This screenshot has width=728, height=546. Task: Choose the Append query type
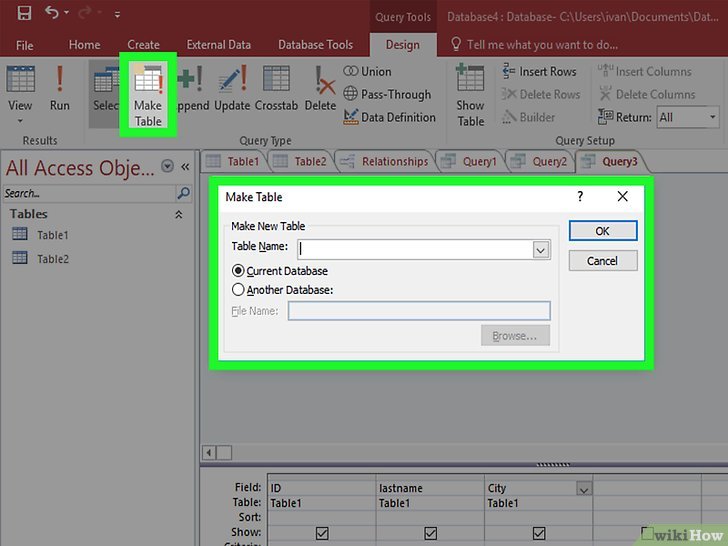tap(193, 88)
